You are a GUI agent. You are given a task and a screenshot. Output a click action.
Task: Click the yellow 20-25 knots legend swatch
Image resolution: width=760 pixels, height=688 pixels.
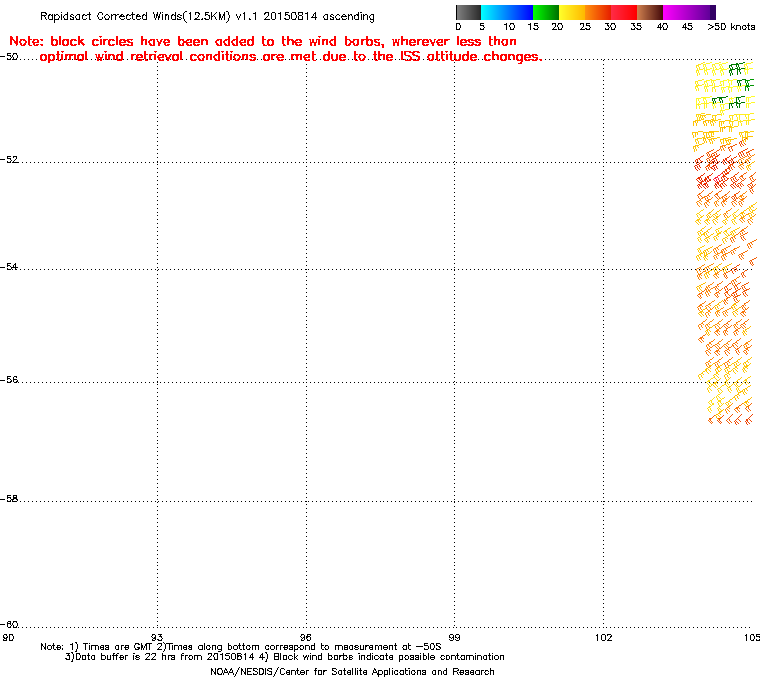tap(572, 12)
